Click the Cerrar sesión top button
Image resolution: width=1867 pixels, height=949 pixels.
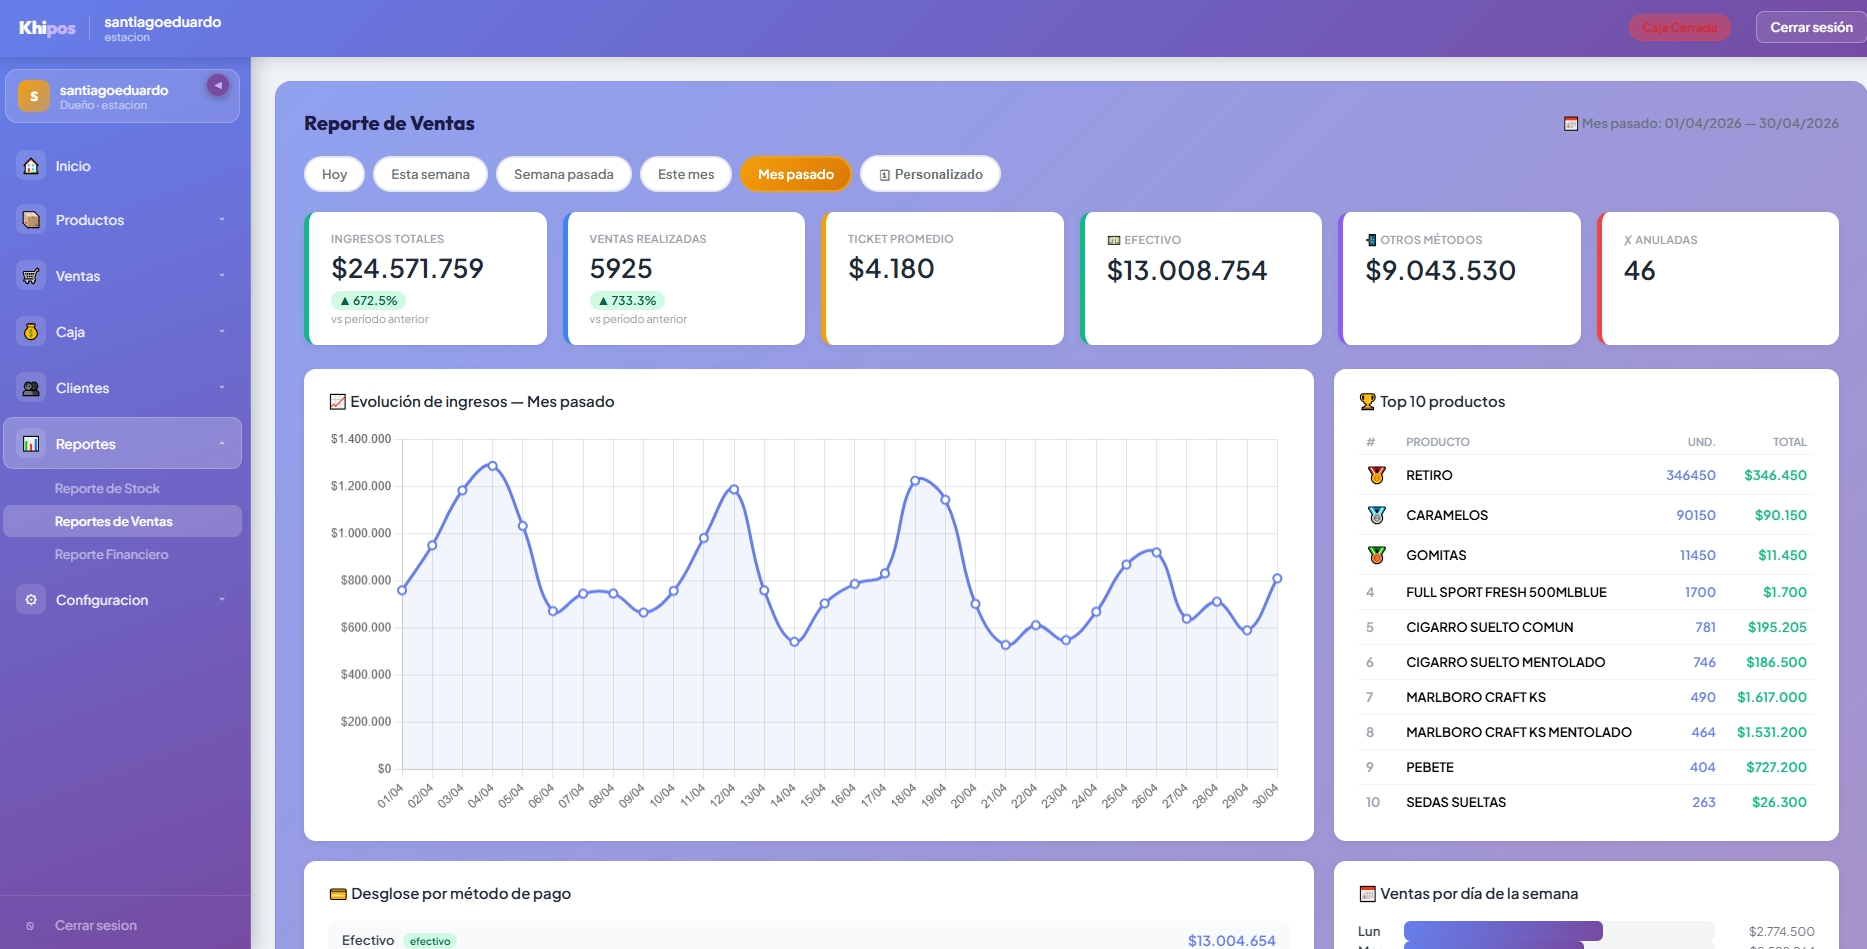pyautogui.click(x=1811, y=28)
